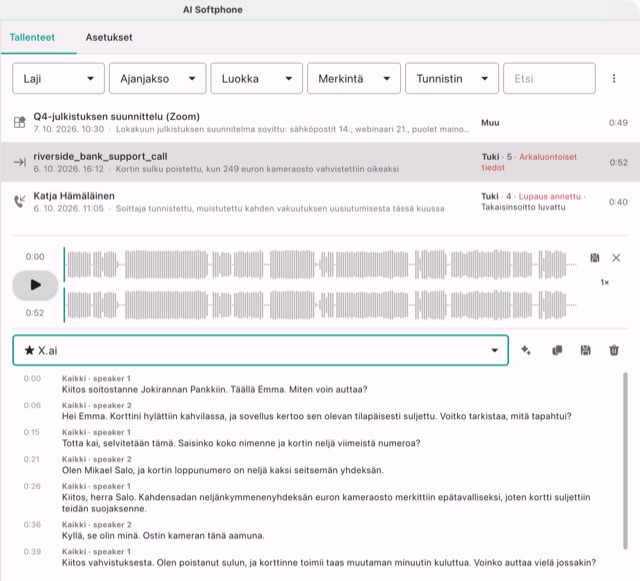Change the 1× playback speed
The height and width of the screenshot is (581, 640).
click(604, 282)
